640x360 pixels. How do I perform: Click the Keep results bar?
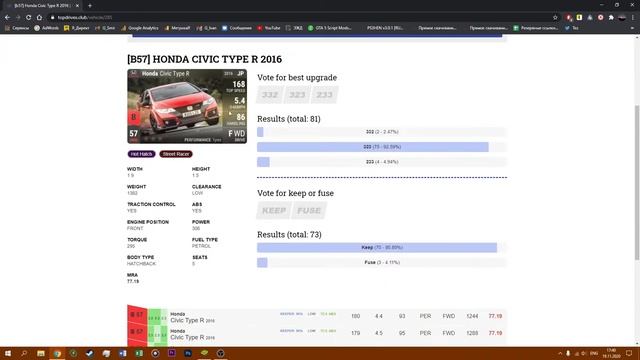coord(382,247)
